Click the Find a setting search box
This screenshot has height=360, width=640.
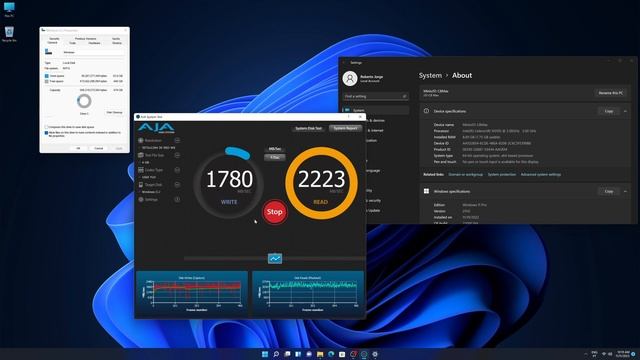coord(376,96)
